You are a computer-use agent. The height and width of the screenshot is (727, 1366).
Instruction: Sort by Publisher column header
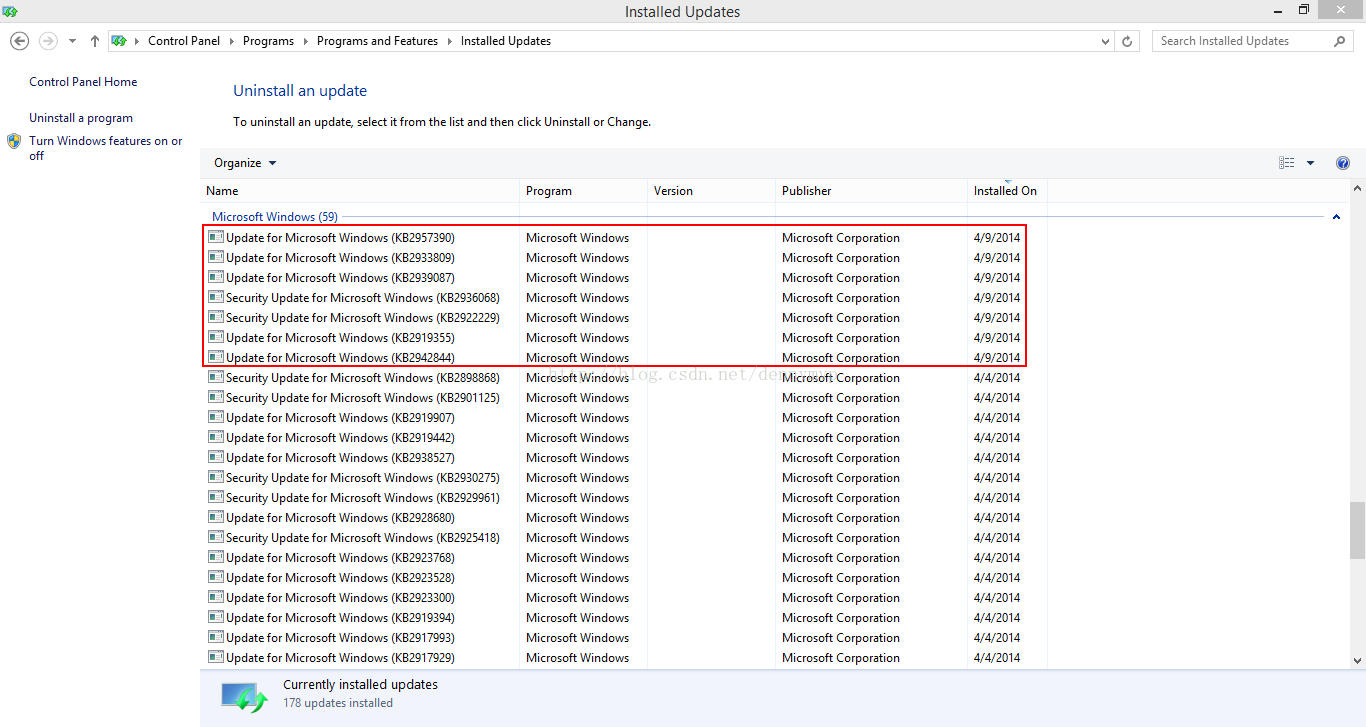871,191
